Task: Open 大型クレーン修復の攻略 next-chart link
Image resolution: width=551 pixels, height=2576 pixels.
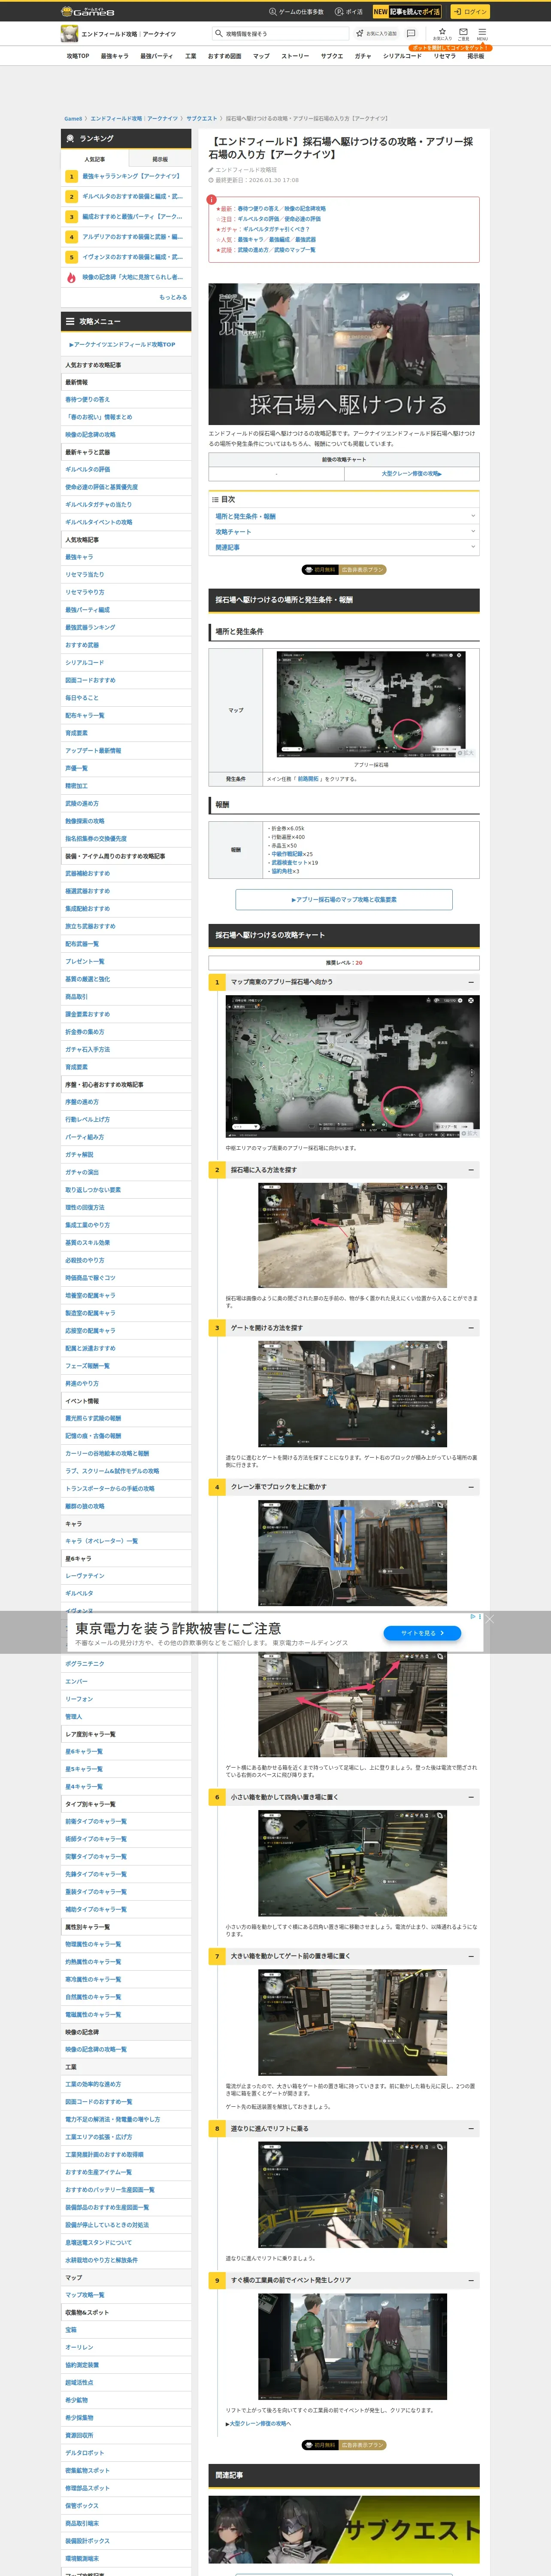Action: (411, 473)
